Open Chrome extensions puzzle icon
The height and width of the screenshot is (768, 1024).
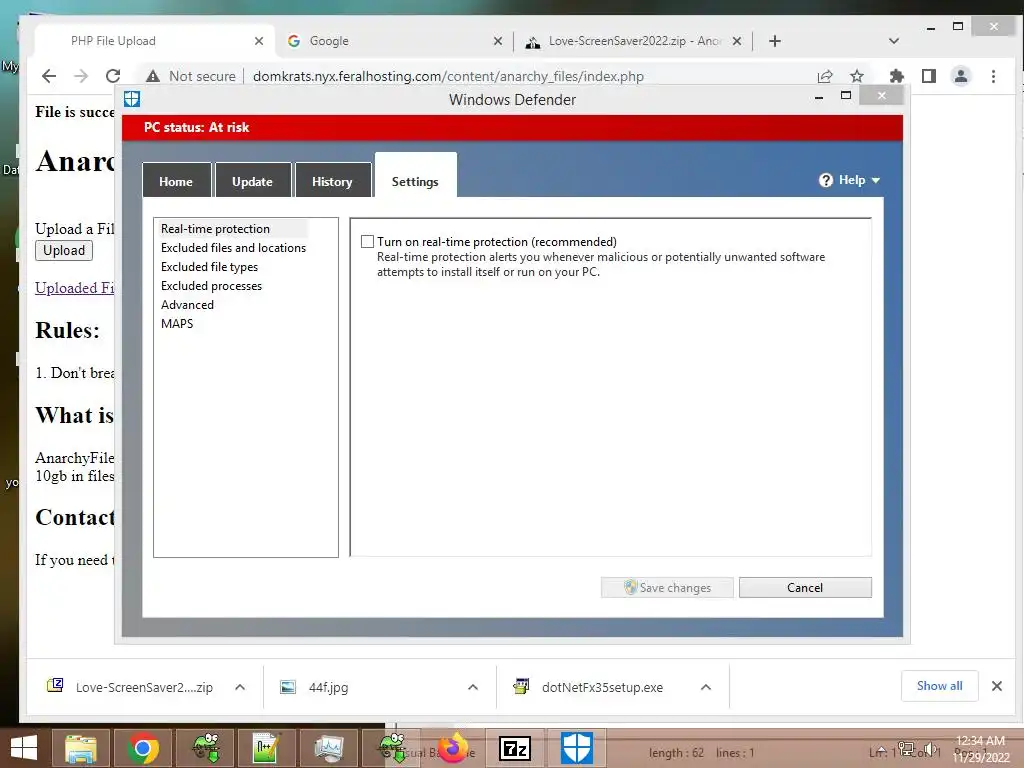pos(897,76)
